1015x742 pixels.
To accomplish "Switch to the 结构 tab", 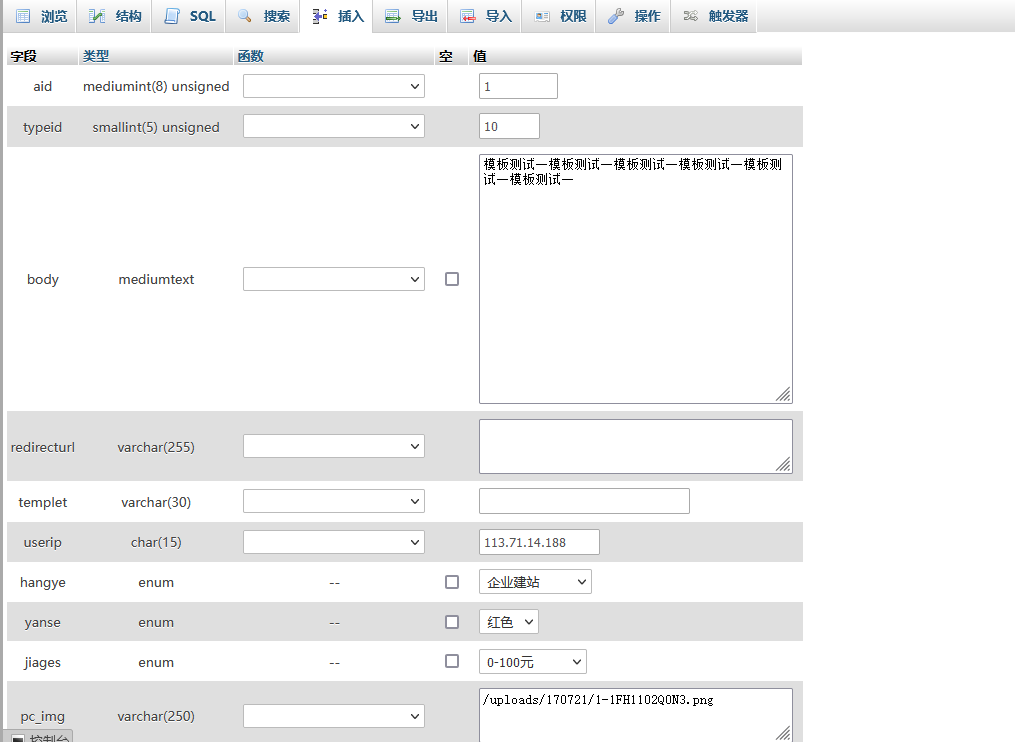I will tap(115, 16).
